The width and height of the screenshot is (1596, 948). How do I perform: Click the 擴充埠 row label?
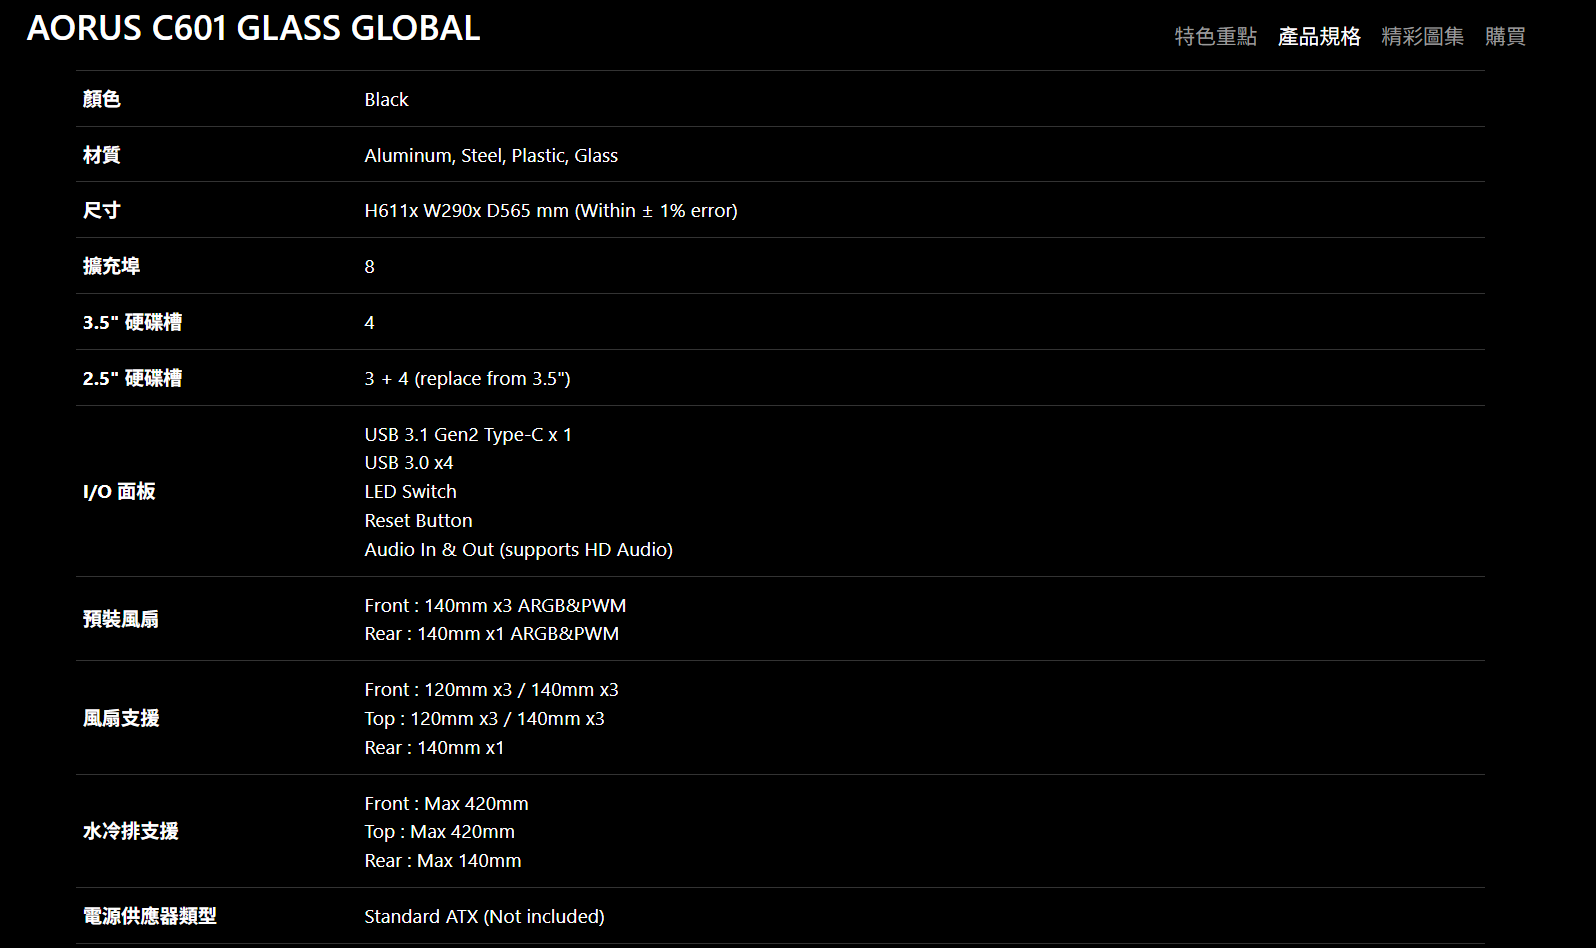point(111,266)
